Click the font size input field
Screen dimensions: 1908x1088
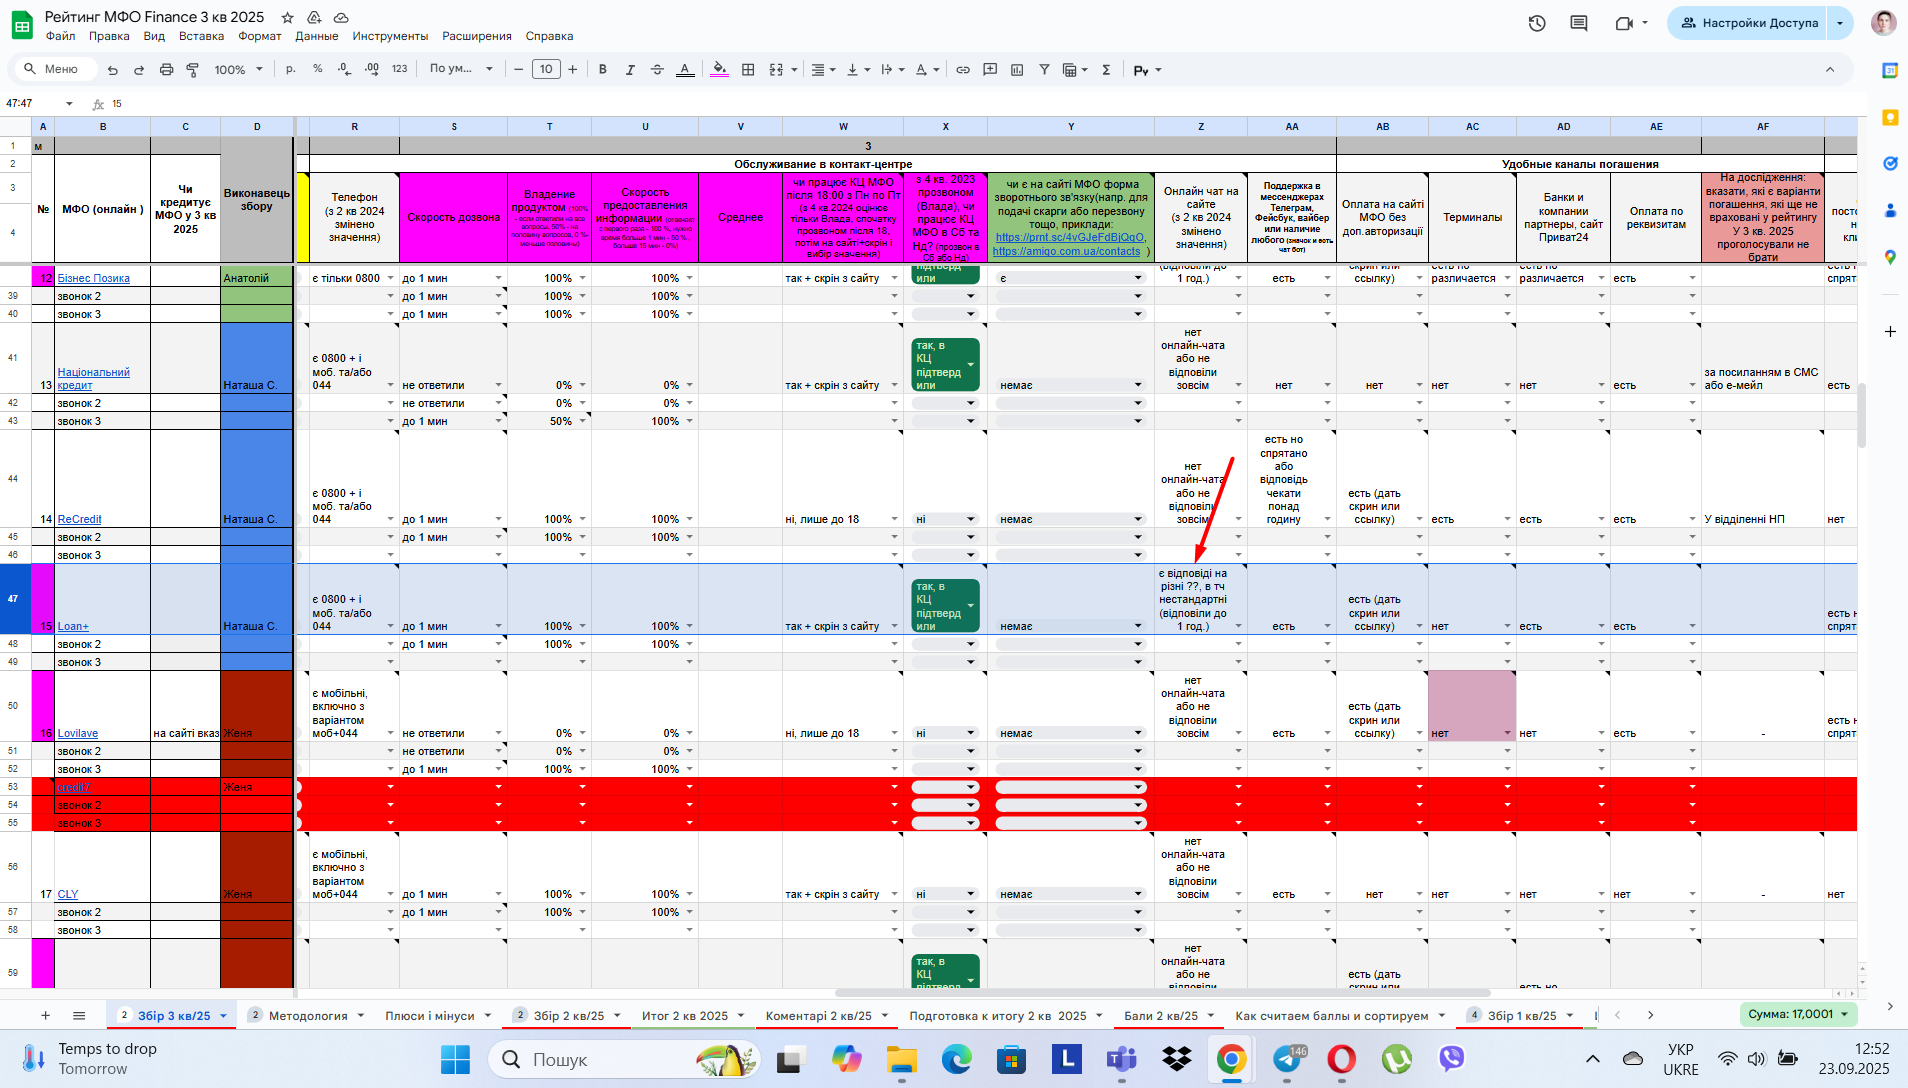pyautogui.click(x=545, y=70)
